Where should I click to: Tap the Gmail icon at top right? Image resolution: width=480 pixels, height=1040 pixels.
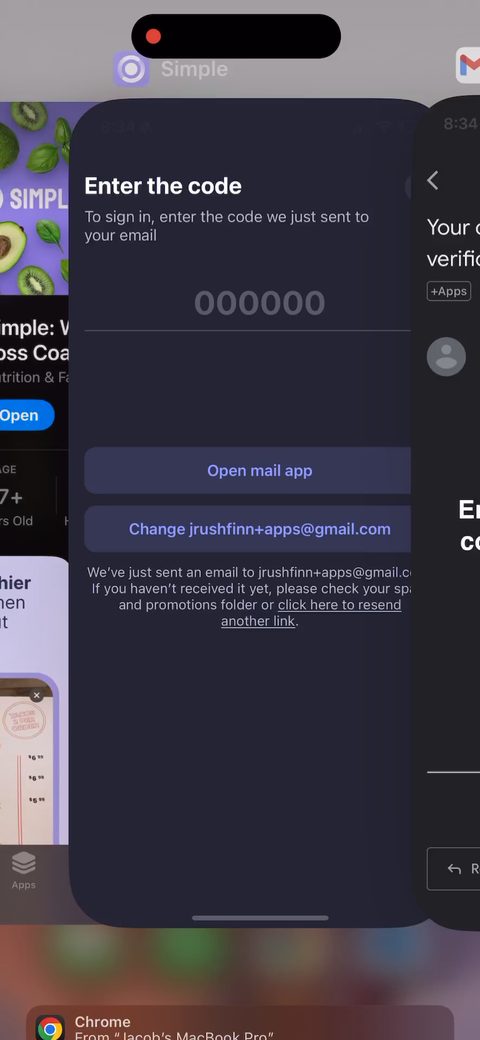(x=468, y=66)
